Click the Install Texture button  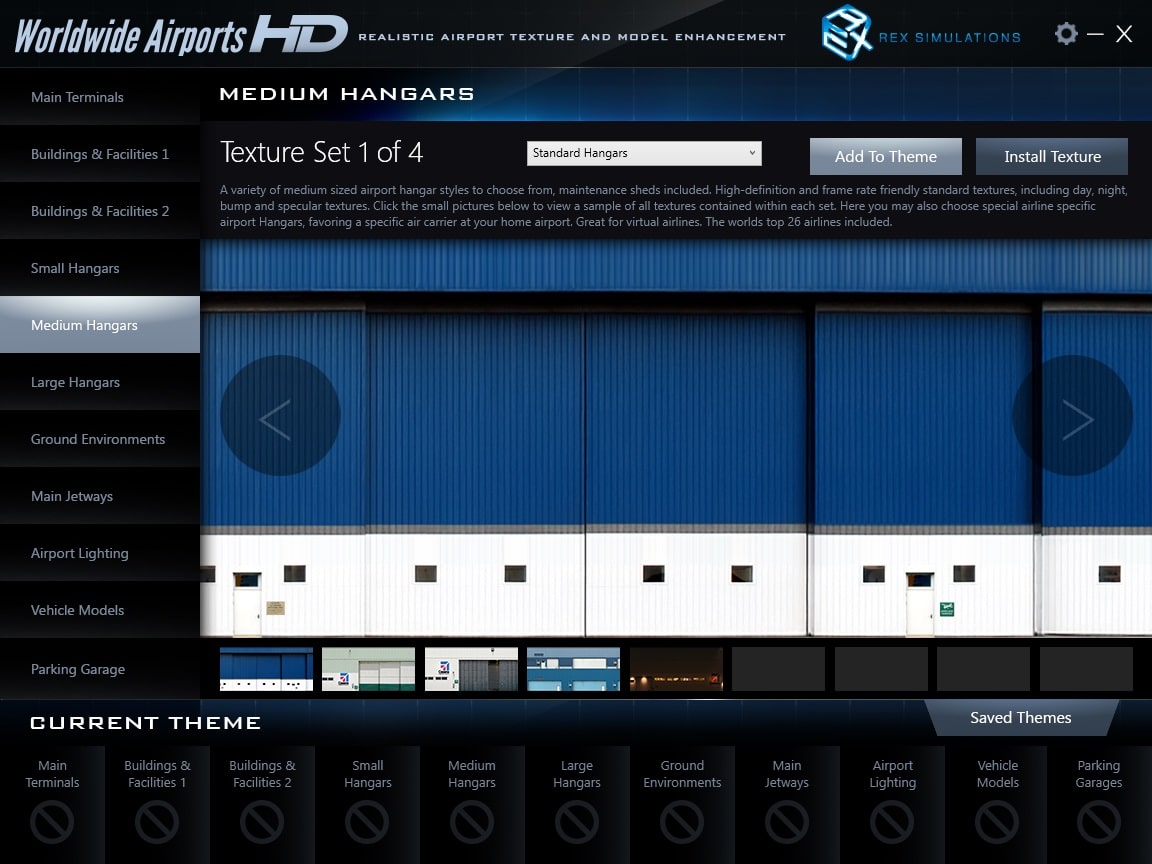tap(1052, 157)
